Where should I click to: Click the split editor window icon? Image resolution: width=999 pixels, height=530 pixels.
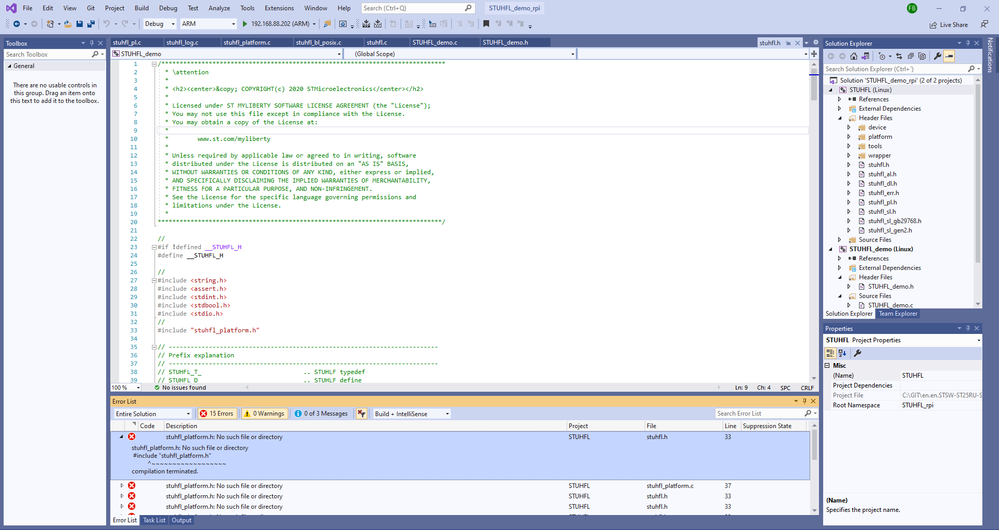point(814,54)
